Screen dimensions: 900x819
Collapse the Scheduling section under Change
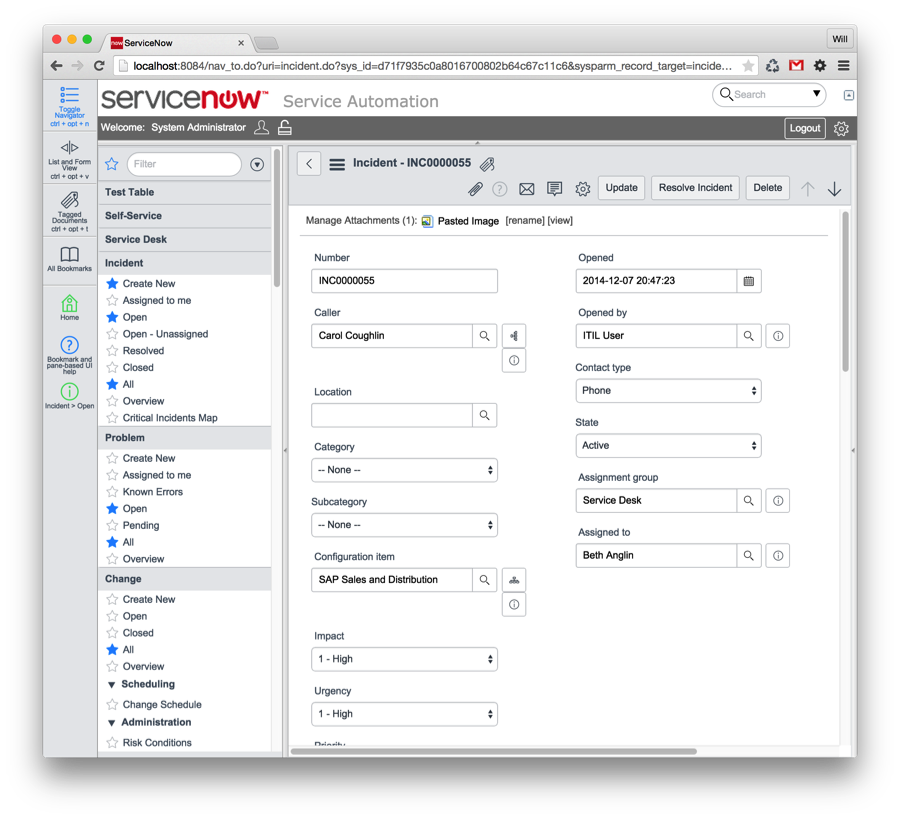coord(110,684)
